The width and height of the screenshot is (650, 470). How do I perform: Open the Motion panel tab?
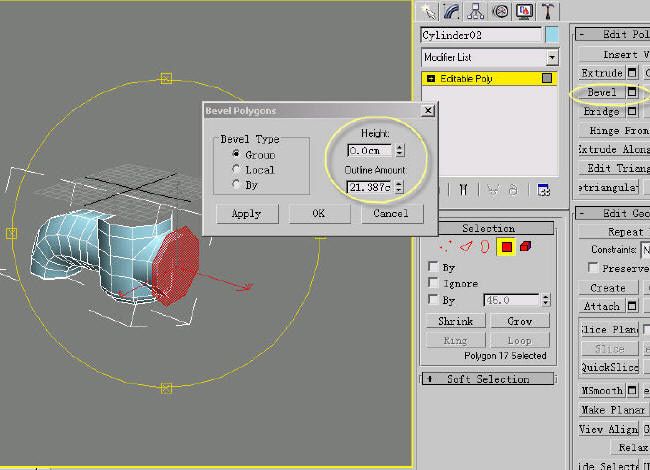pyautogui.click(x=500, y=11)
